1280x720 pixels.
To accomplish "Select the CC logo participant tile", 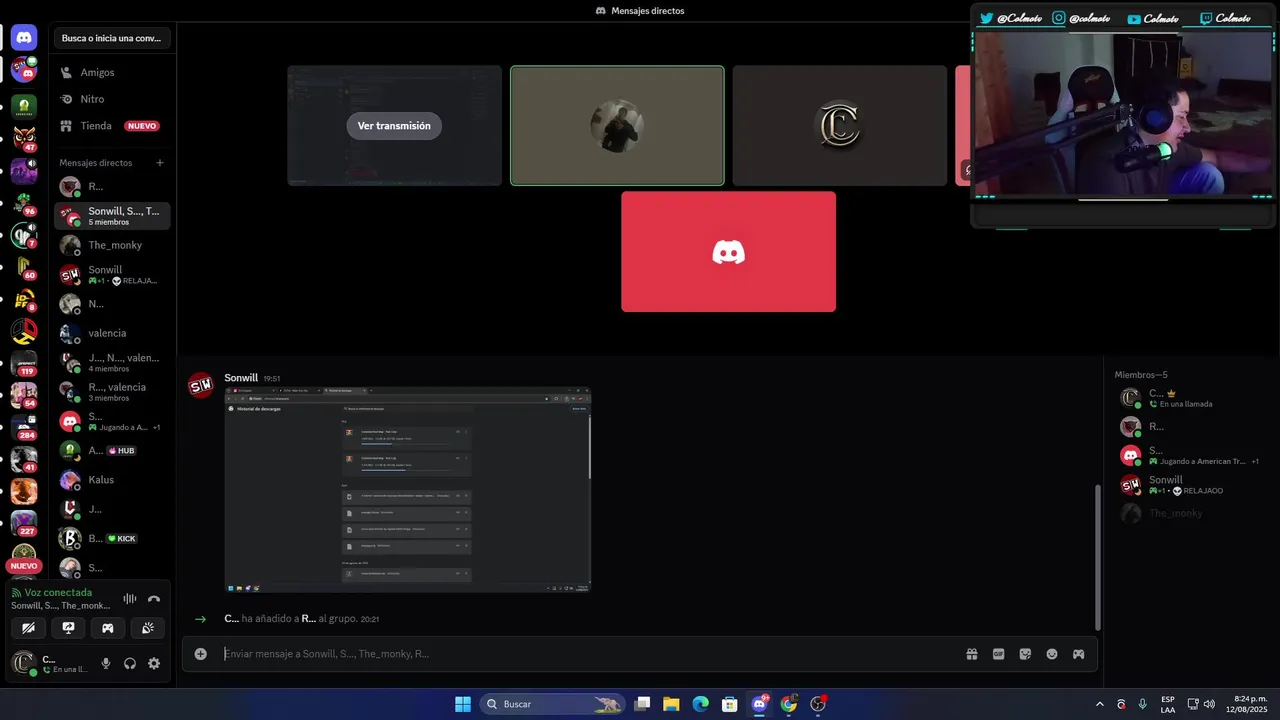I will click(839, 126).
